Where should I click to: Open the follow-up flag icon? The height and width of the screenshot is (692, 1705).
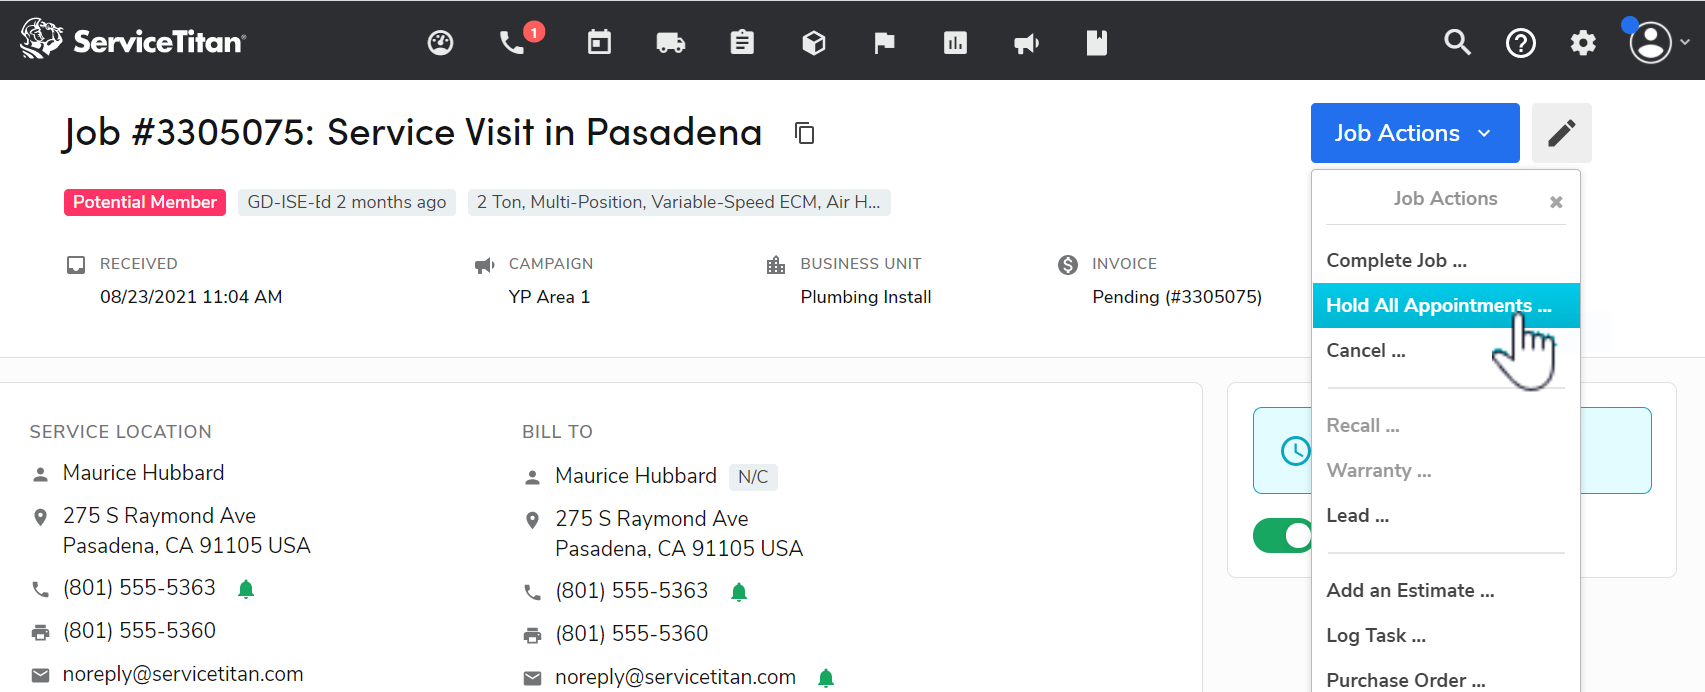point(885,42)
